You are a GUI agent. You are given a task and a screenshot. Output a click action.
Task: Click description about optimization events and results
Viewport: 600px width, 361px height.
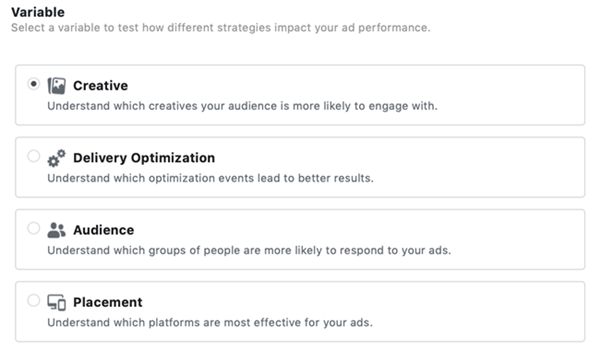pos(210,178)
